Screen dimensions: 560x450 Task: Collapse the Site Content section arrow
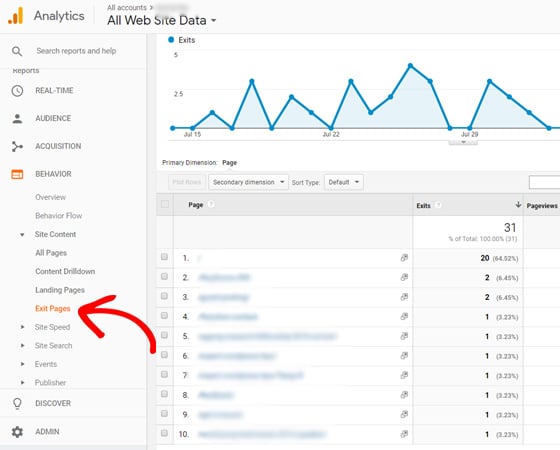pyautogui.click(x=22, y=235)
